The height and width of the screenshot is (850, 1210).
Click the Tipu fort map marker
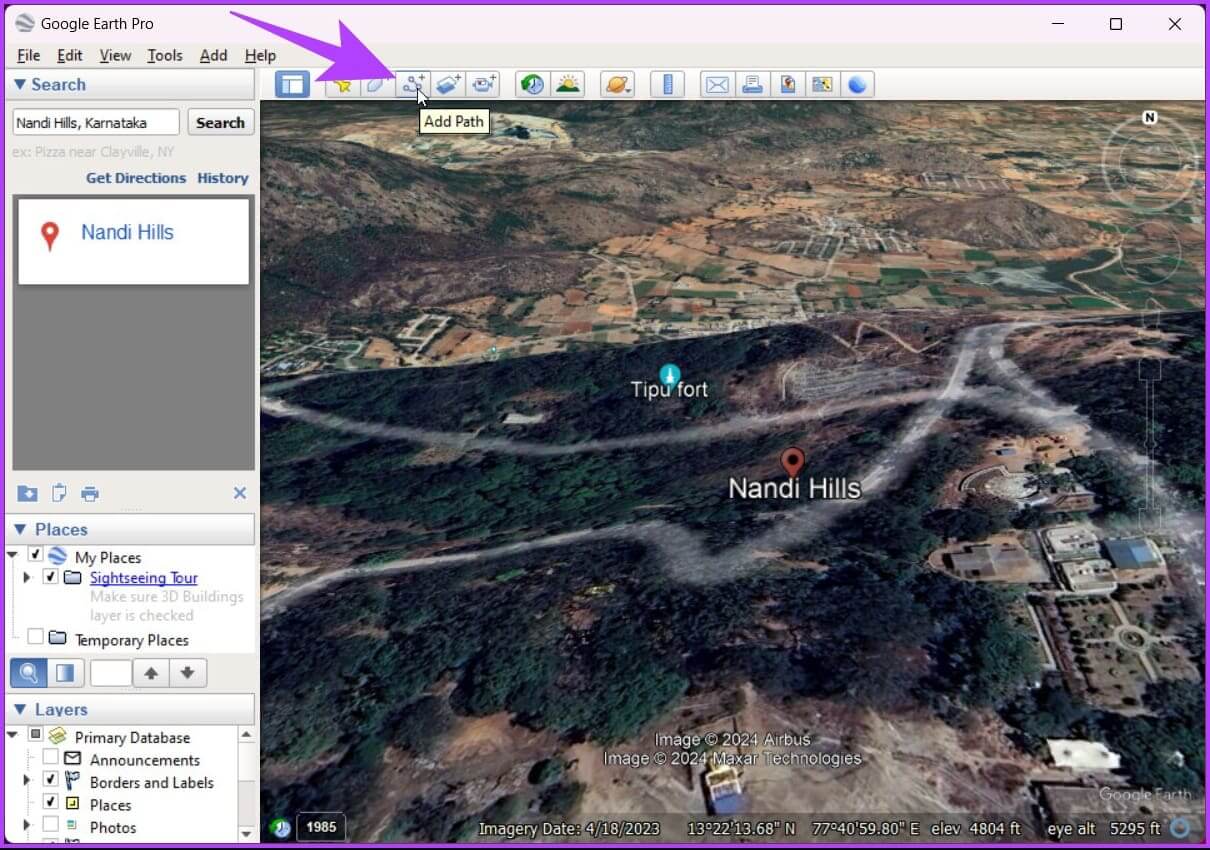[x=670, y=375]
